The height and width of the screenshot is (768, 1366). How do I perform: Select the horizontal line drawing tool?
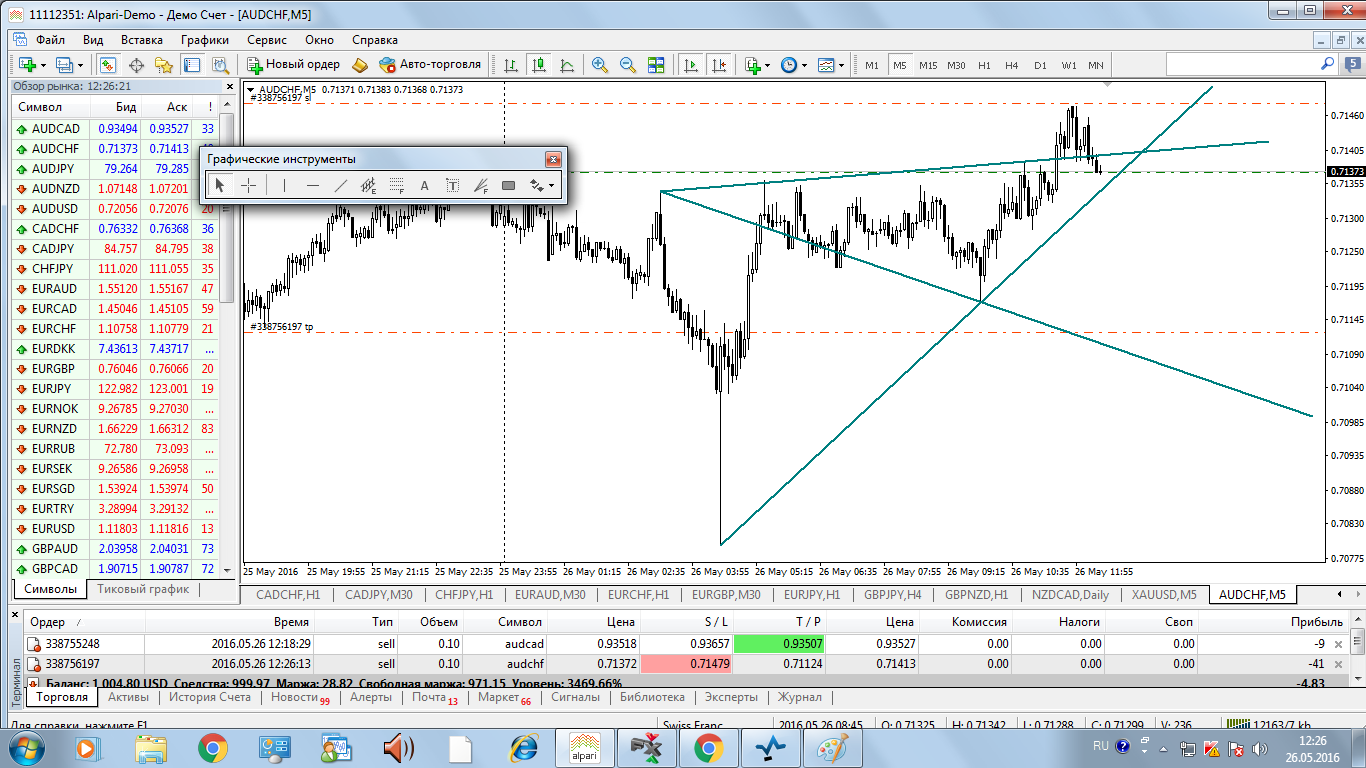(x=313, y=185)
